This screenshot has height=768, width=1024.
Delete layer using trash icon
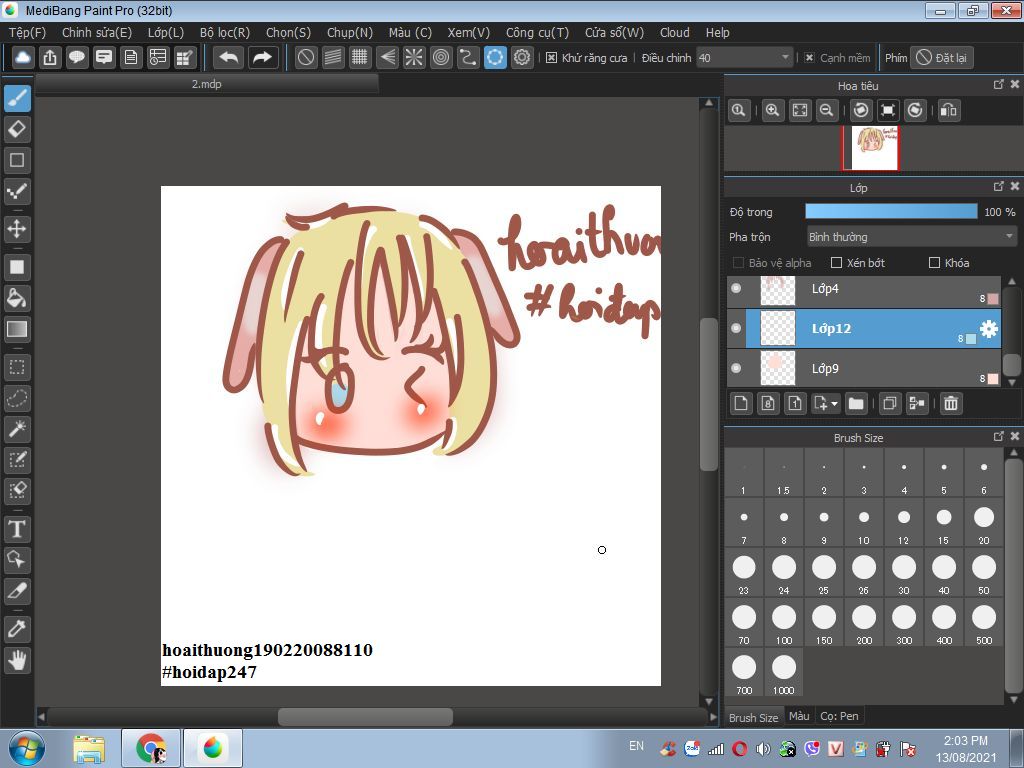[951, 404]
